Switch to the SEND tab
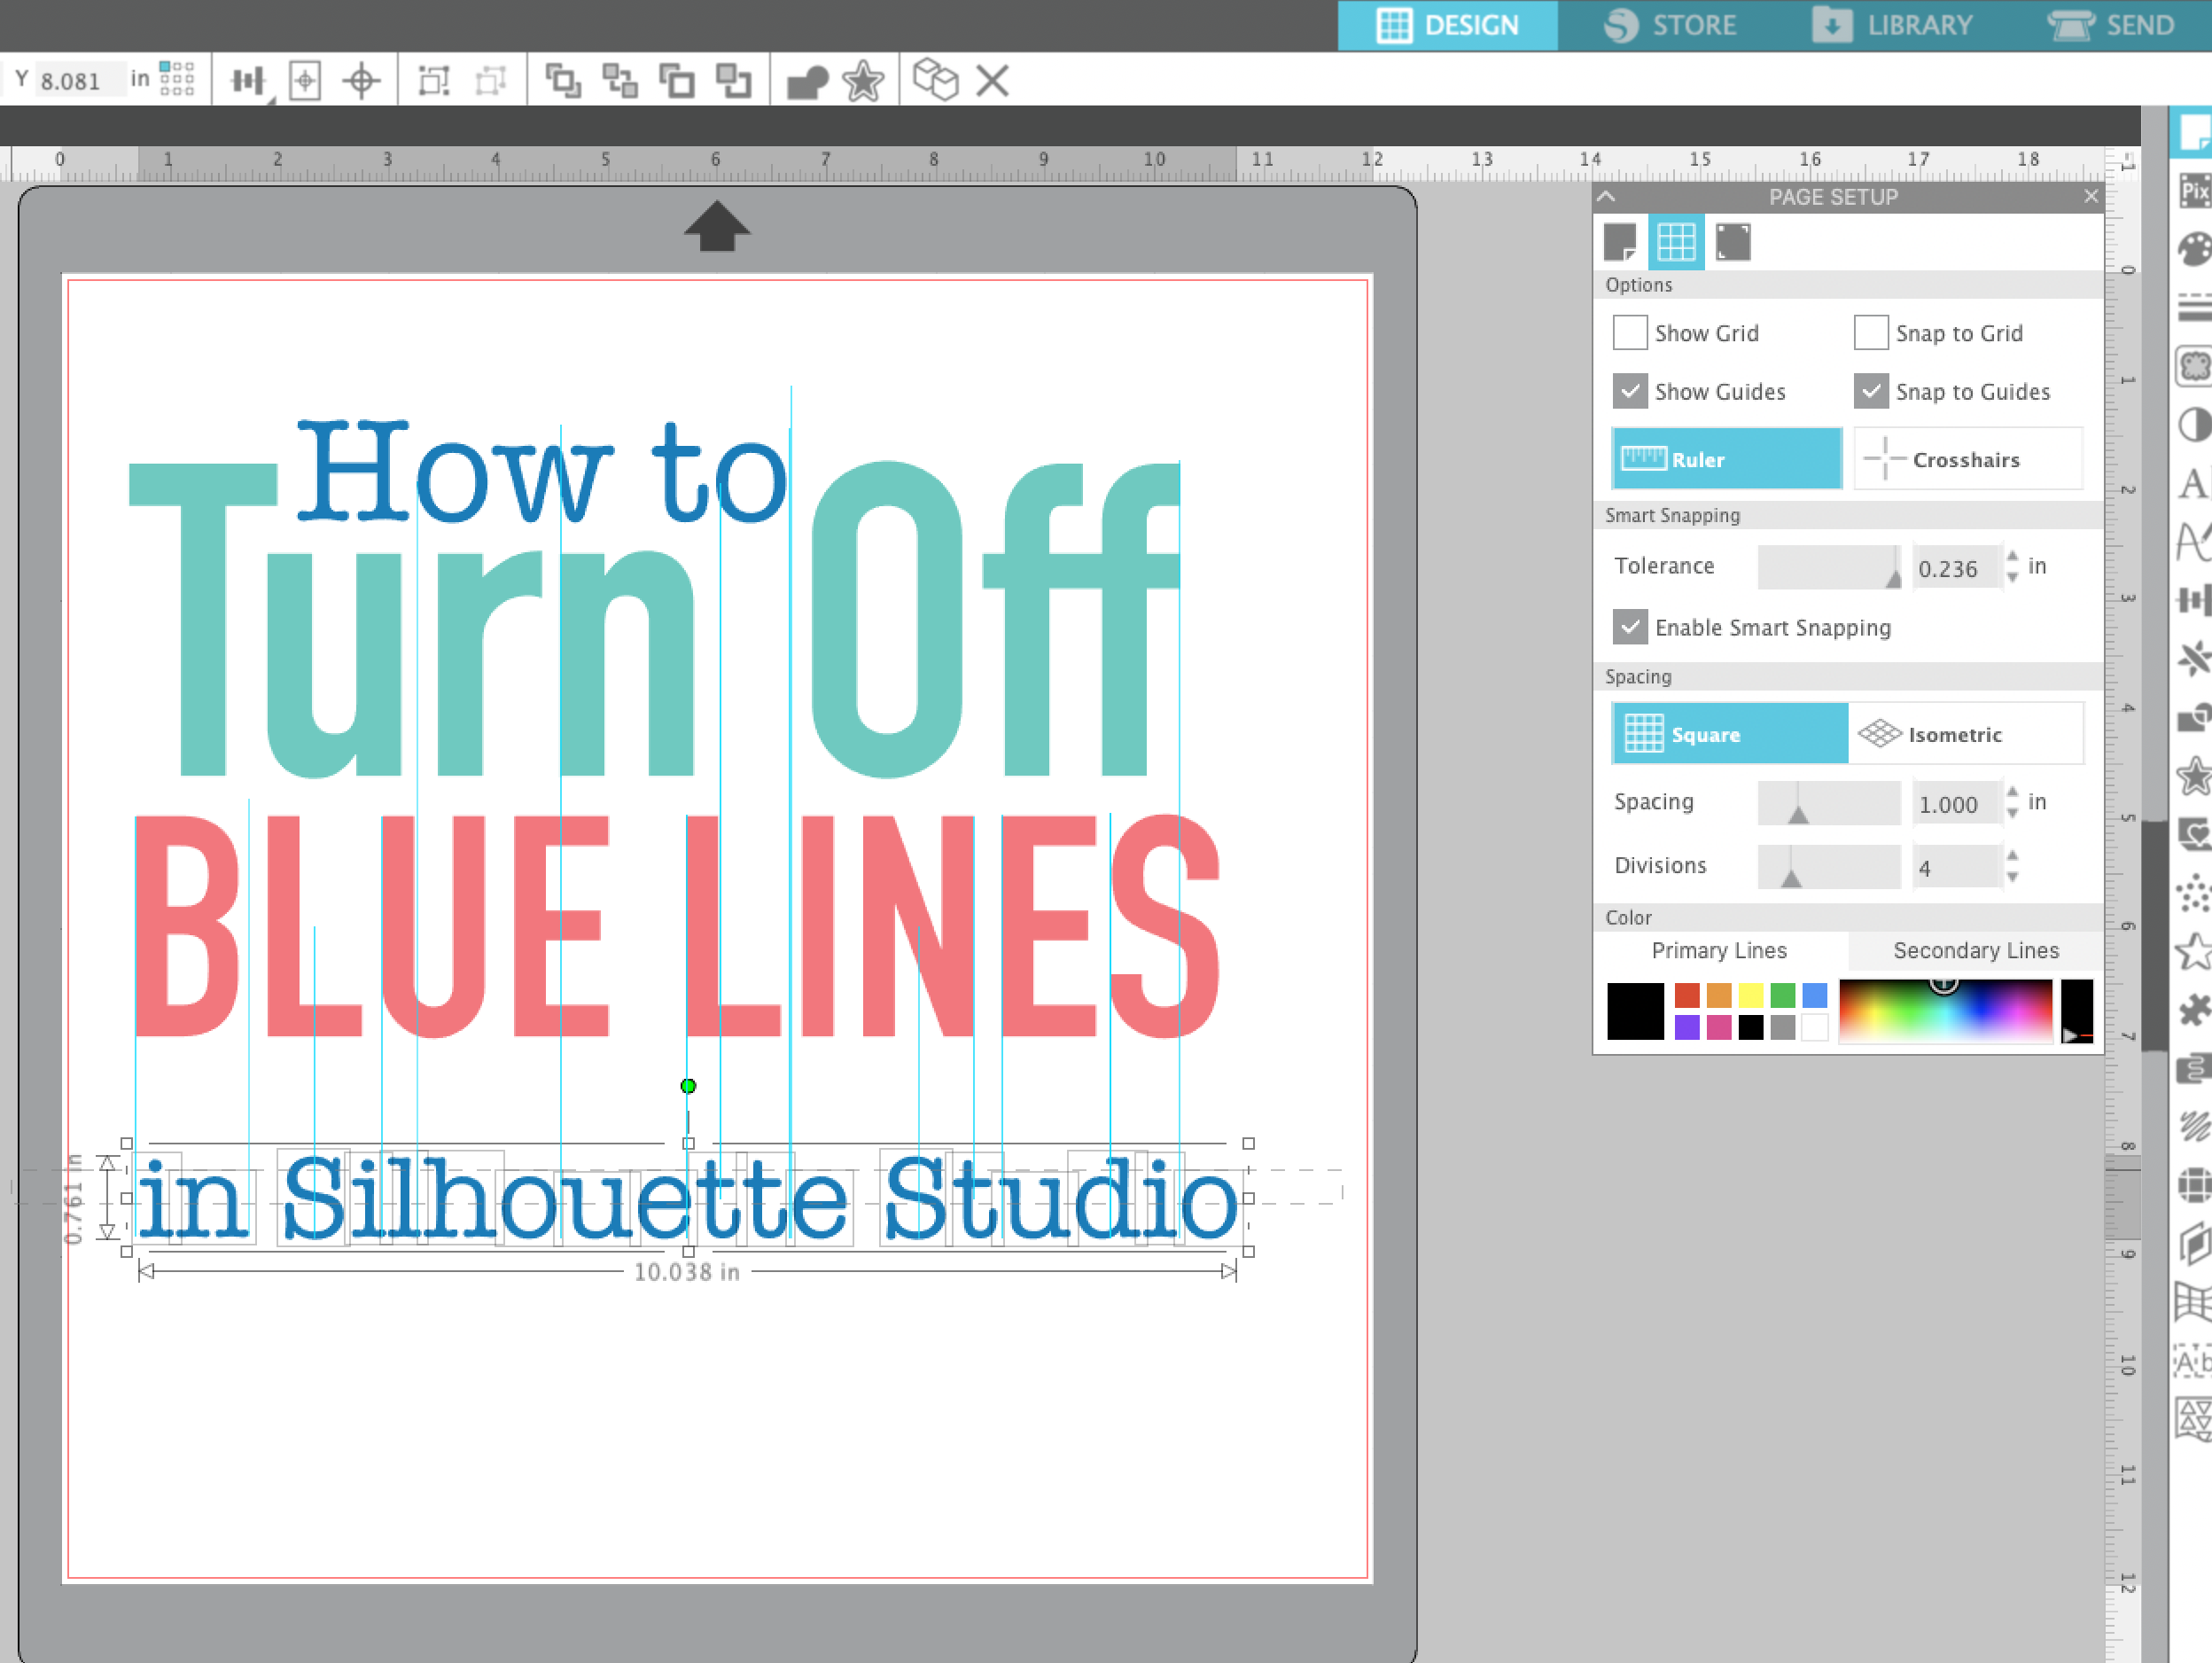The height and width of the screenshot is (1663, 2212). 2110,25
